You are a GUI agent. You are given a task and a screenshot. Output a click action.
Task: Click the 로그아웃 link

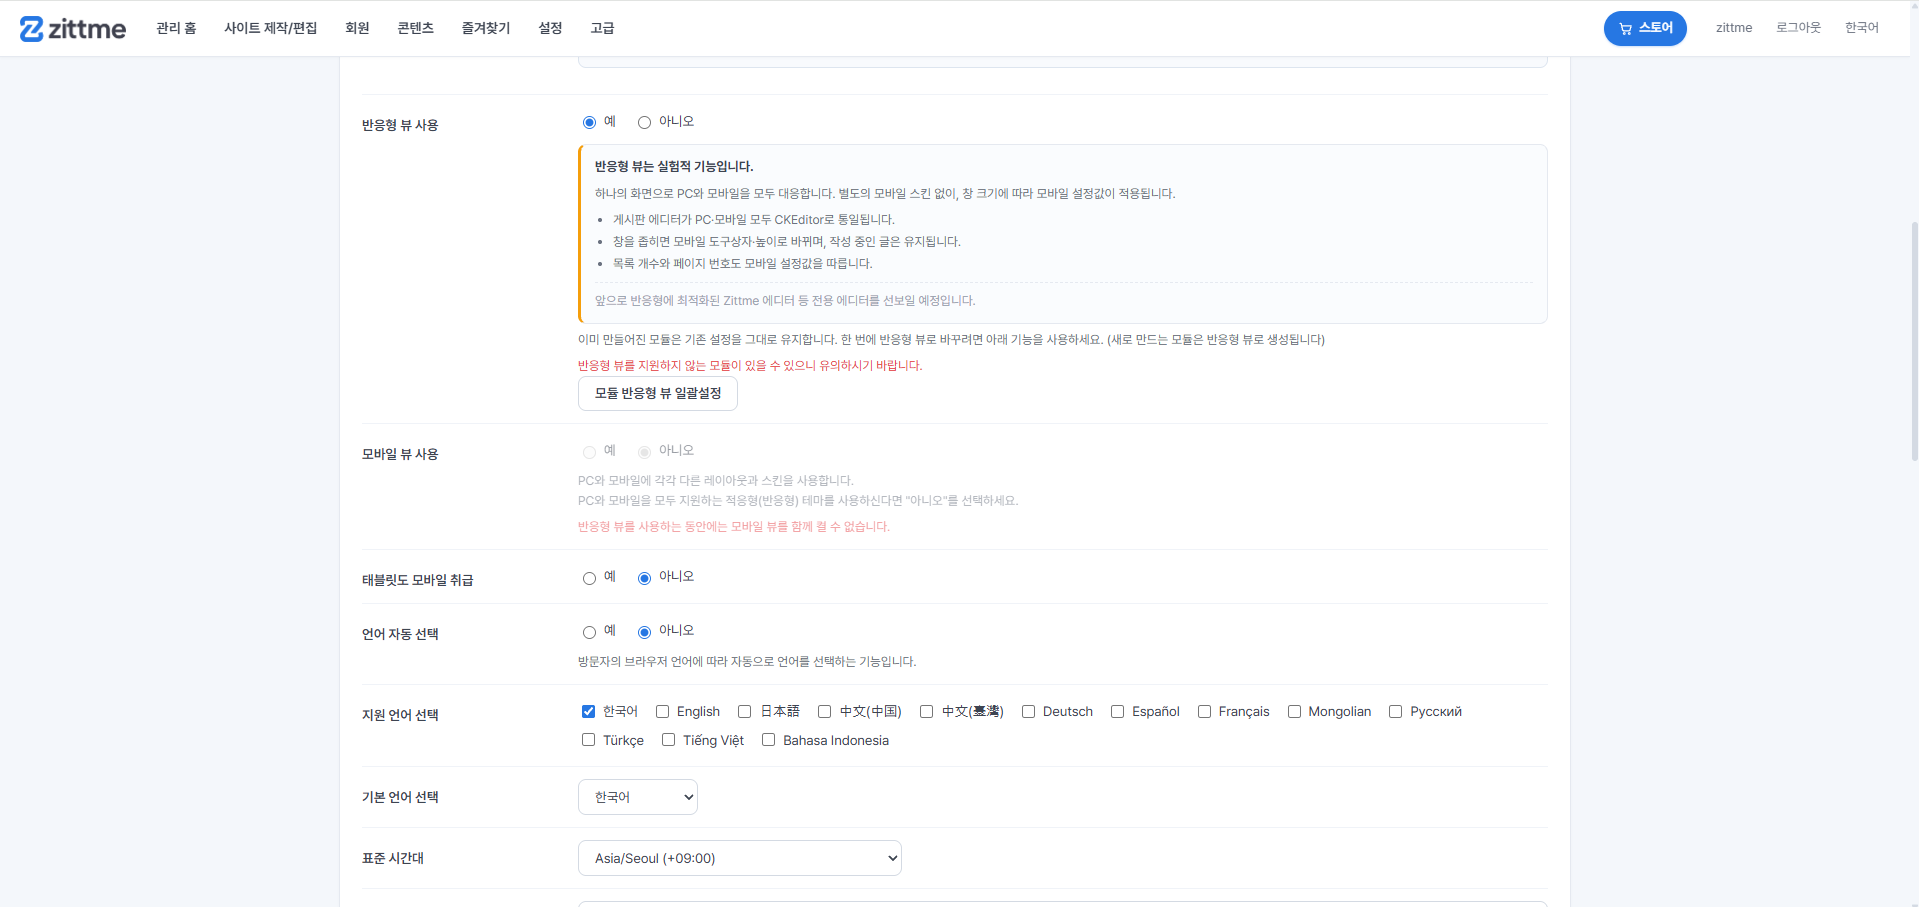tap(1798, 28)
